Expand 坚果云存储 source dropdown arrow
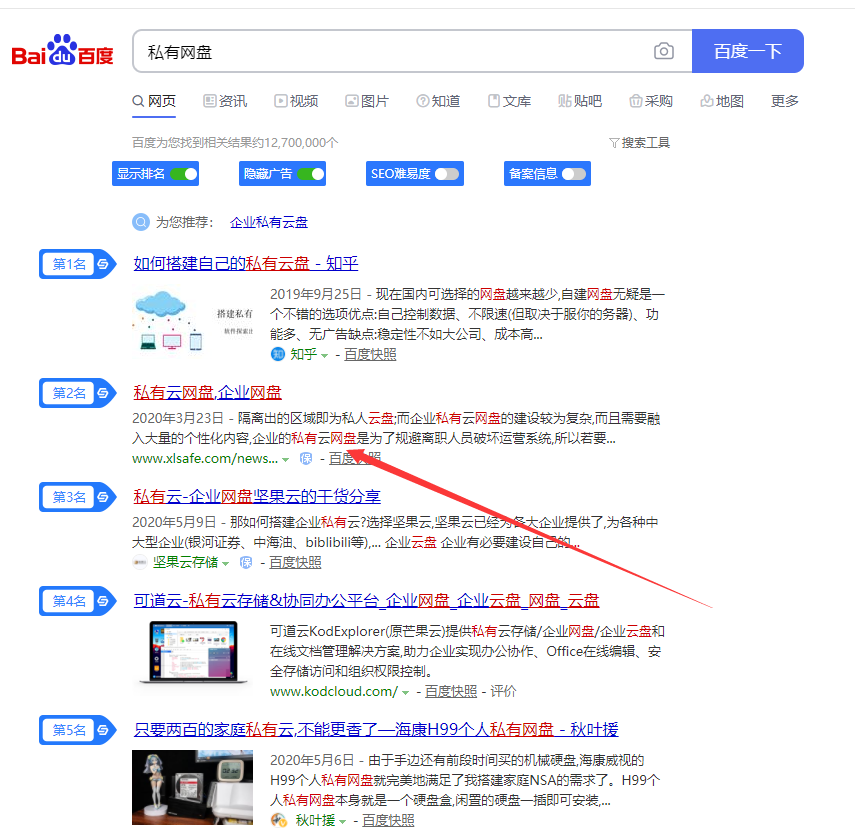The image size is (855, 840). [225, 563]
